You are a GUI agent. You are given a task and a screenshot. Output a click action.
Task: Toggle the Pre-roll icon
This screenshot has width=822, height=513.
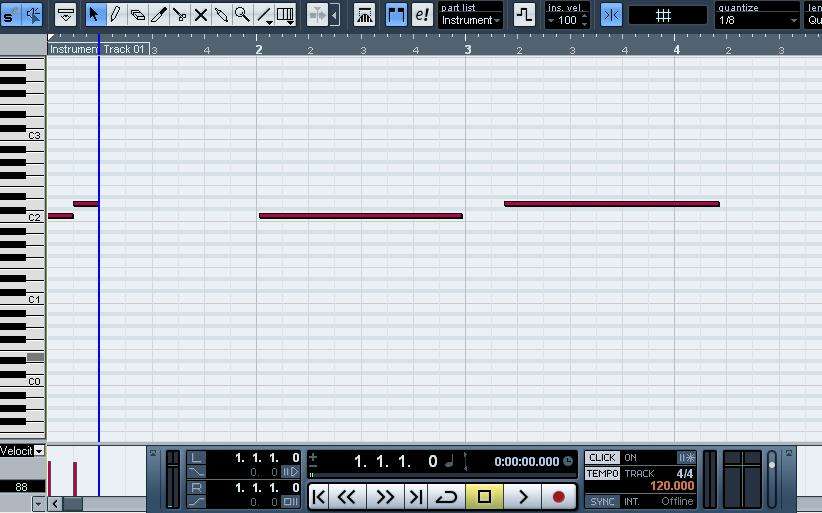(x=290, y=472)
